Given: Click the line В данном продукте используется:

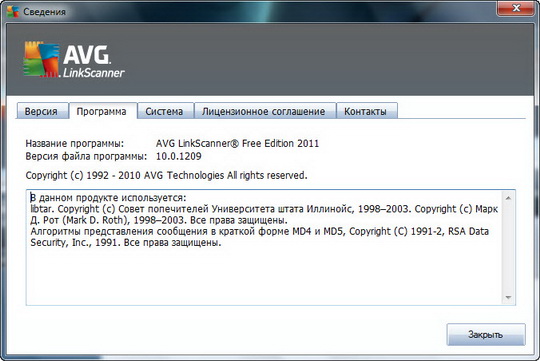Looking at the screenshot, I should [108, 198].
